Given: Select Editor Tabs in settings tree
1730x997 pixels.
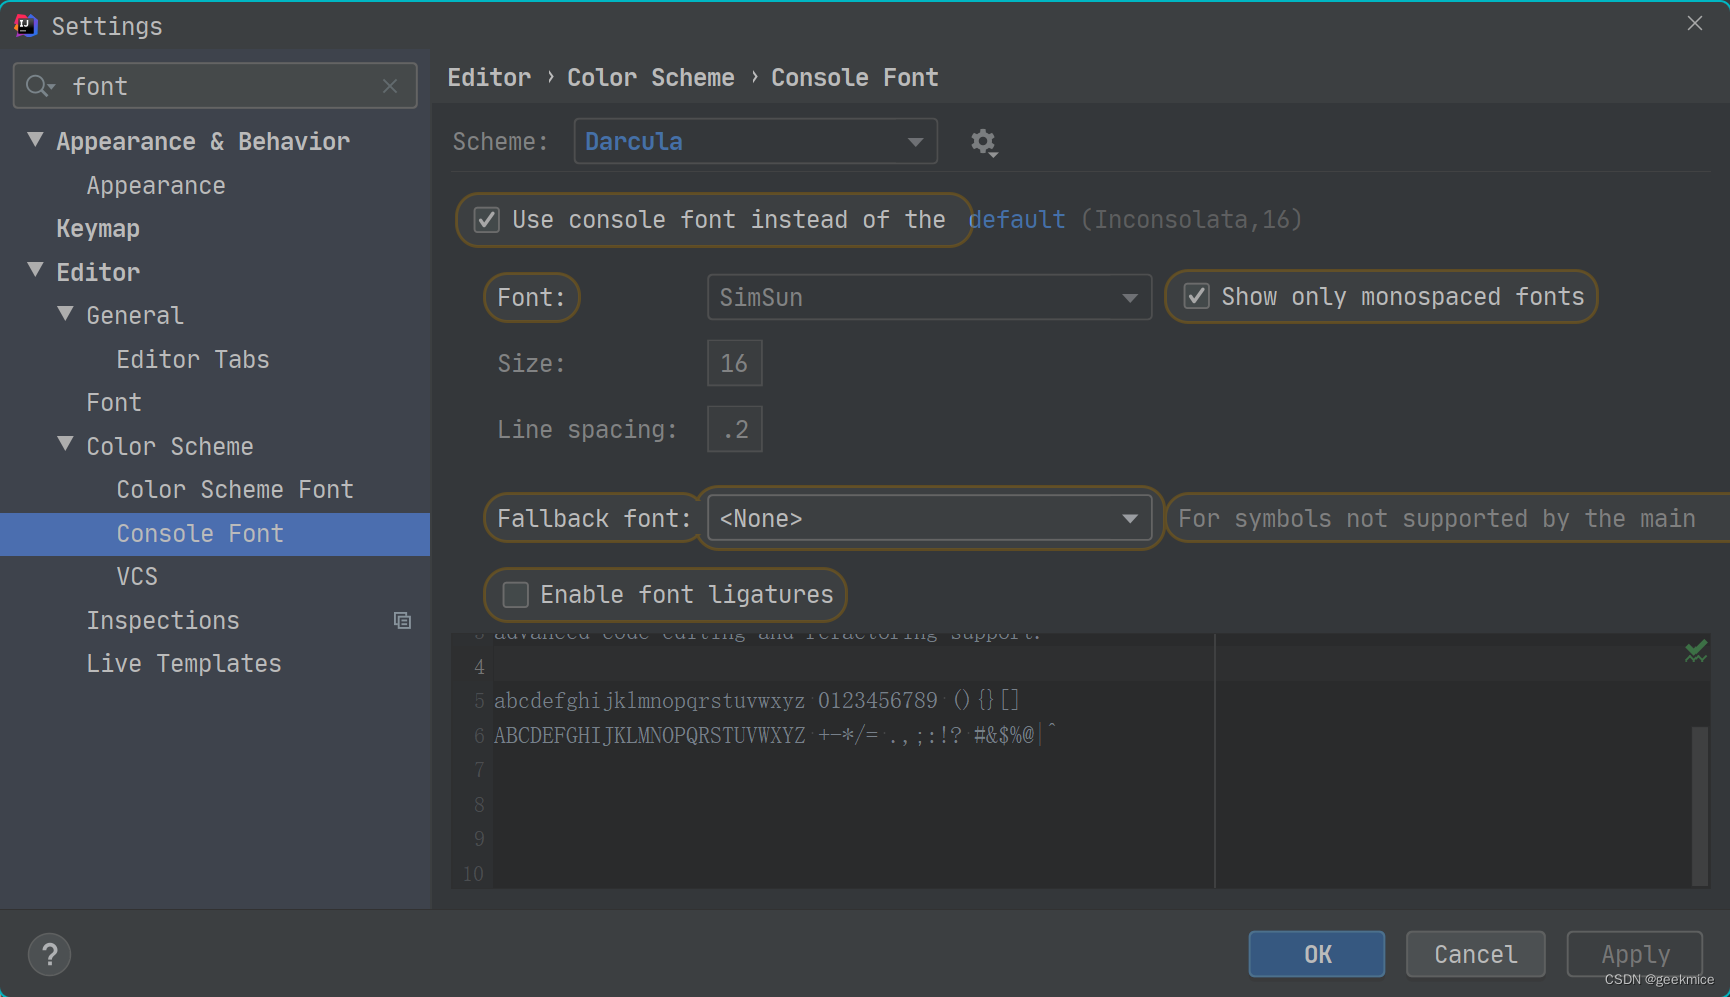Looking at the screenshot, I should point(193,360).
